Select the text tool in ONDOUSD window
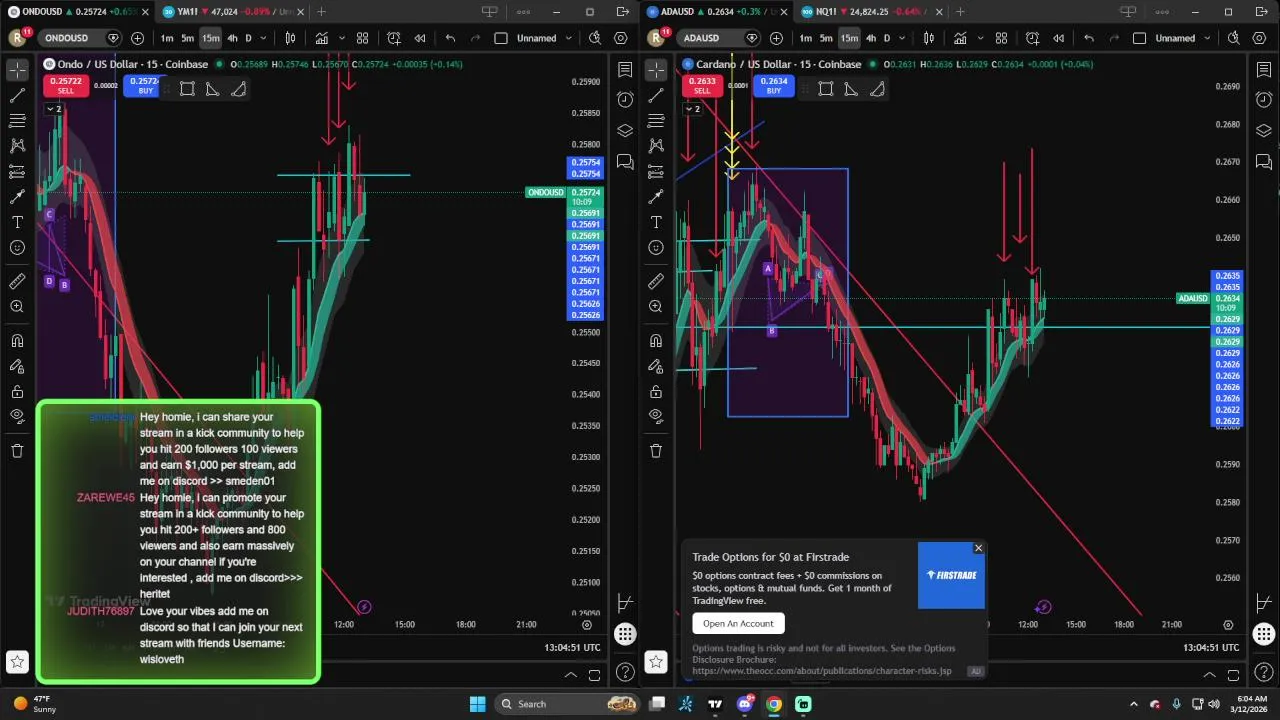This screenshot has width=1280, height=720. pyautogui.click(x=17, y=222)
